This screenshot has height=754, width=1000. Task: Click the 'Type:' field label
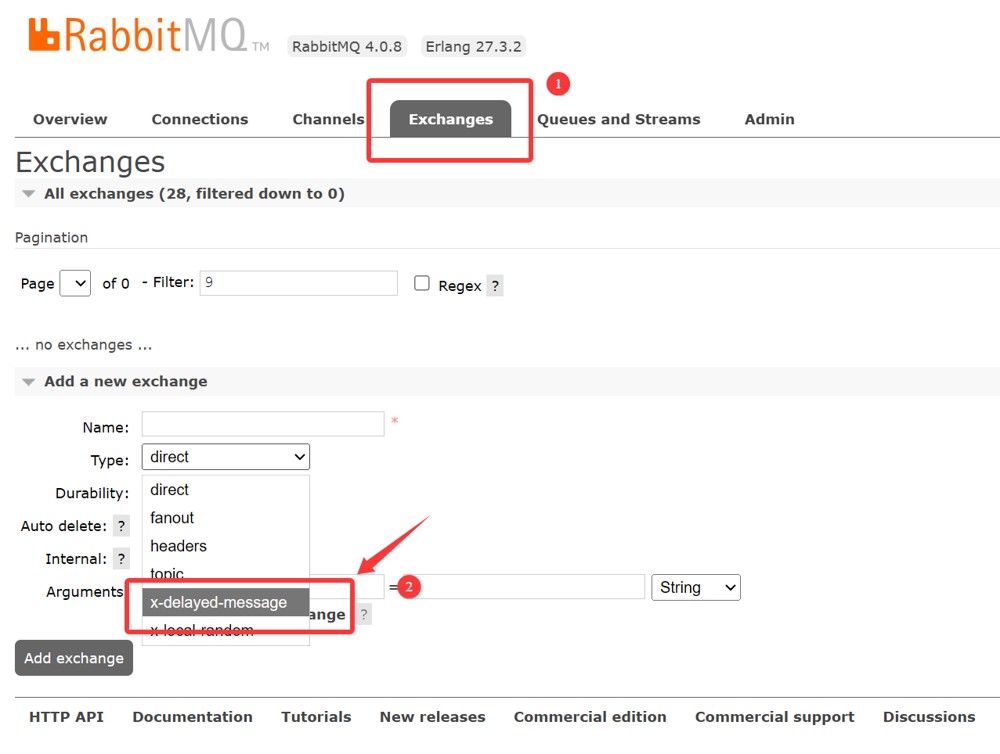(110, 461)
